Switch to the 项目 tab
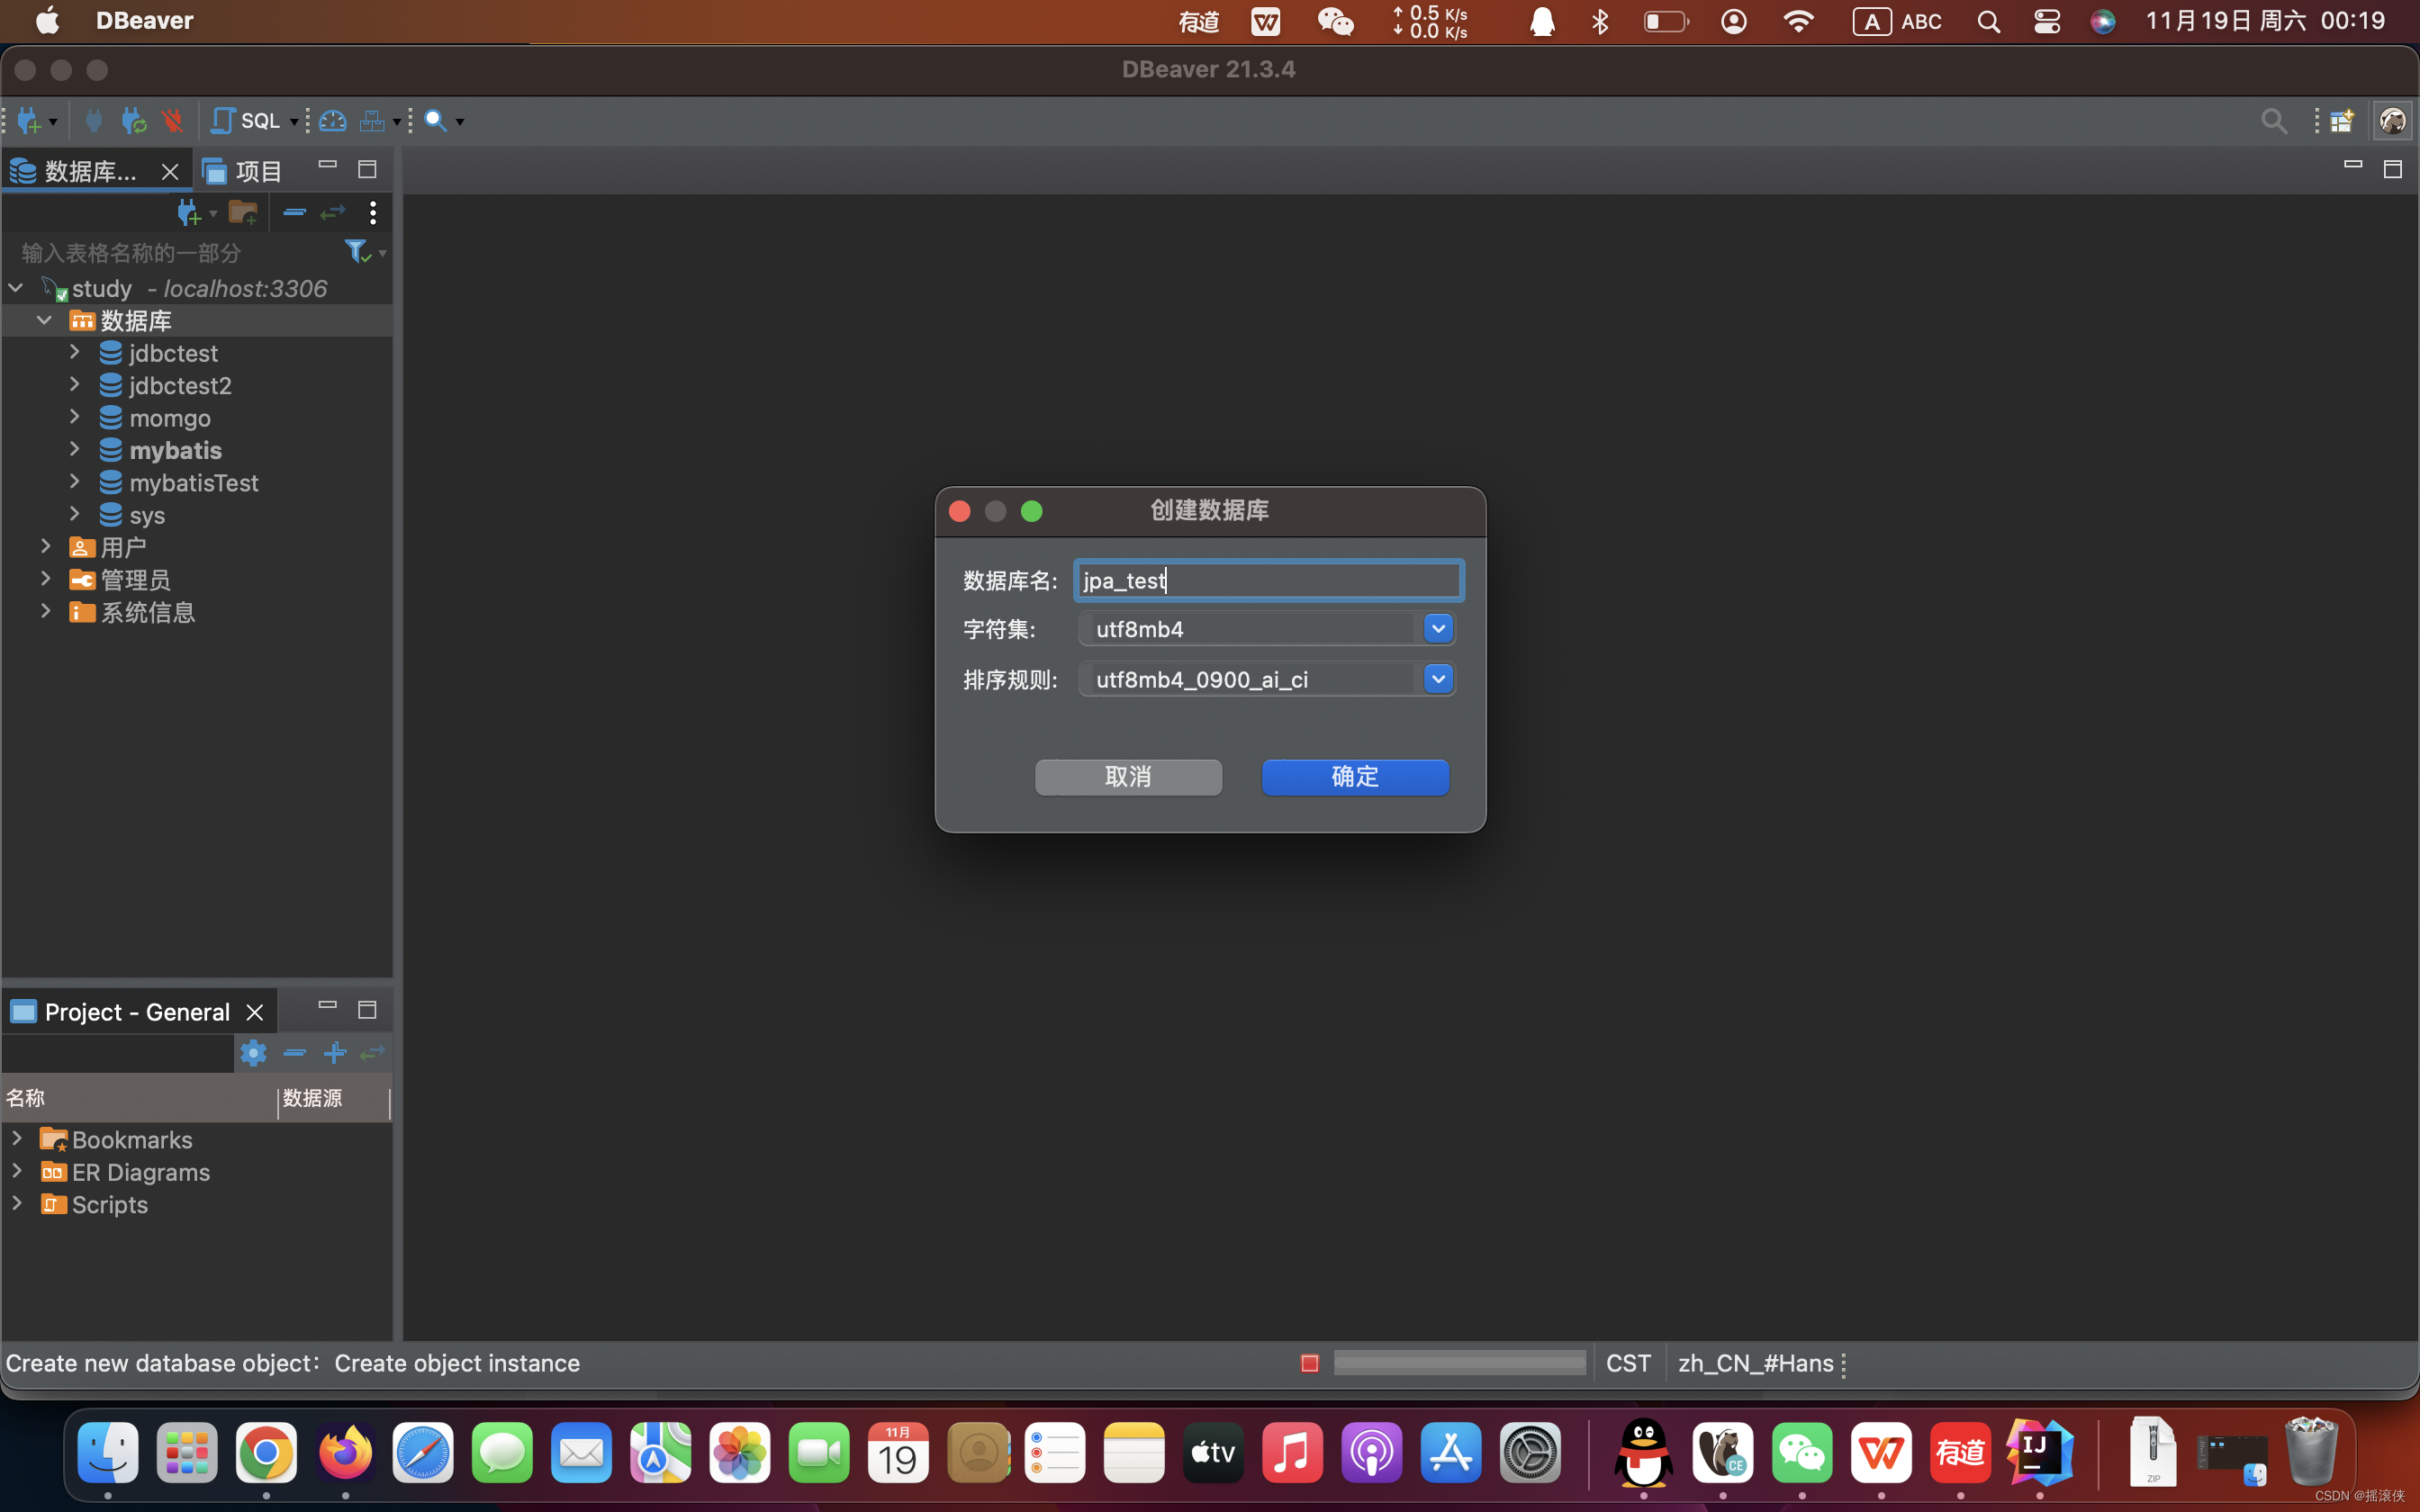2420x1512 pixels. [x=243, y=171]
